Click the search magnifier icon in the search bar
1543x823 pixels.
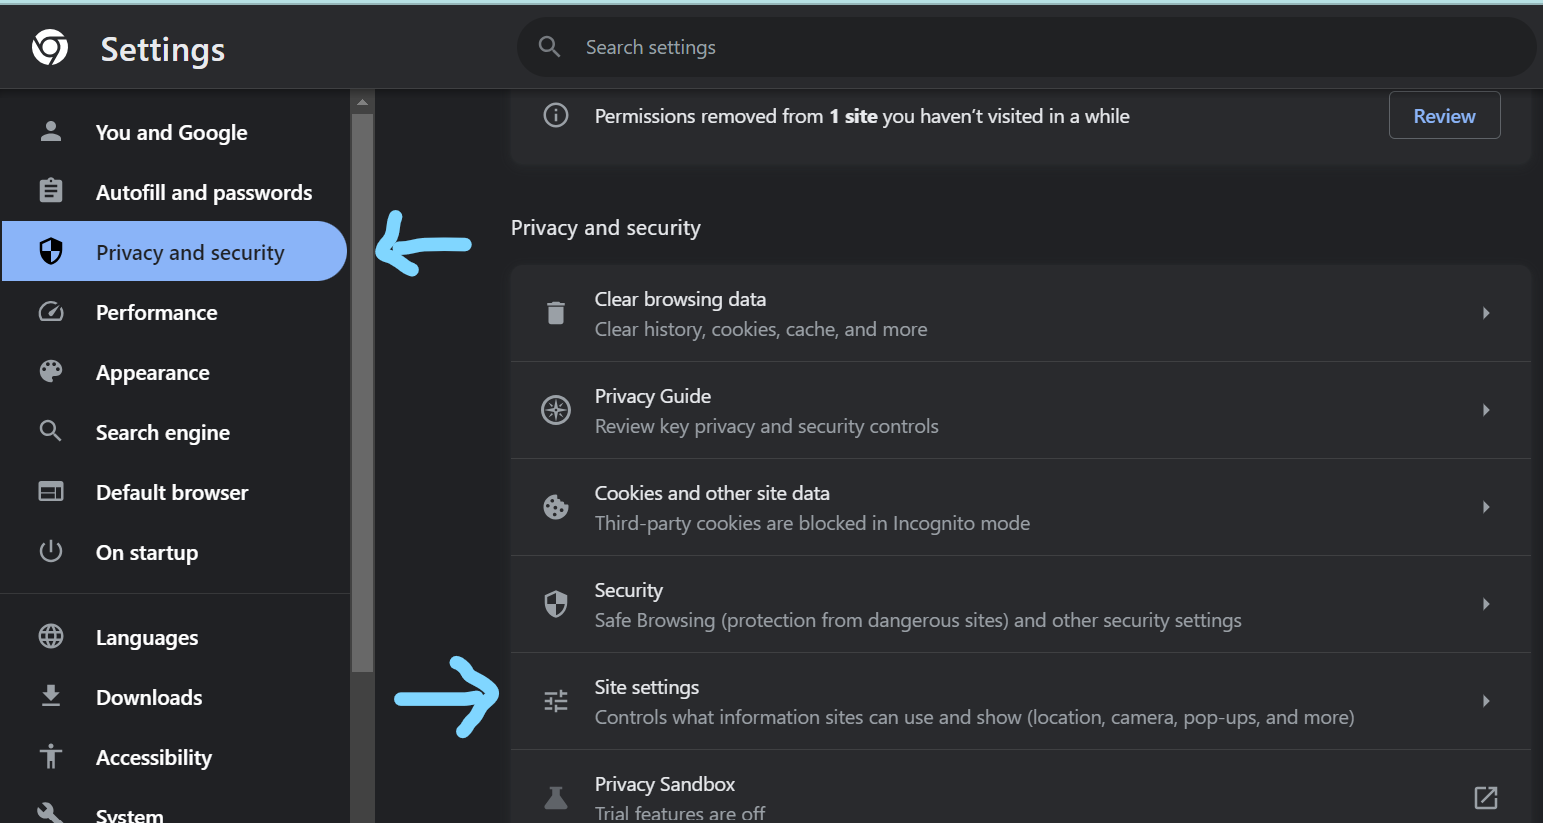tap(549, 47)
